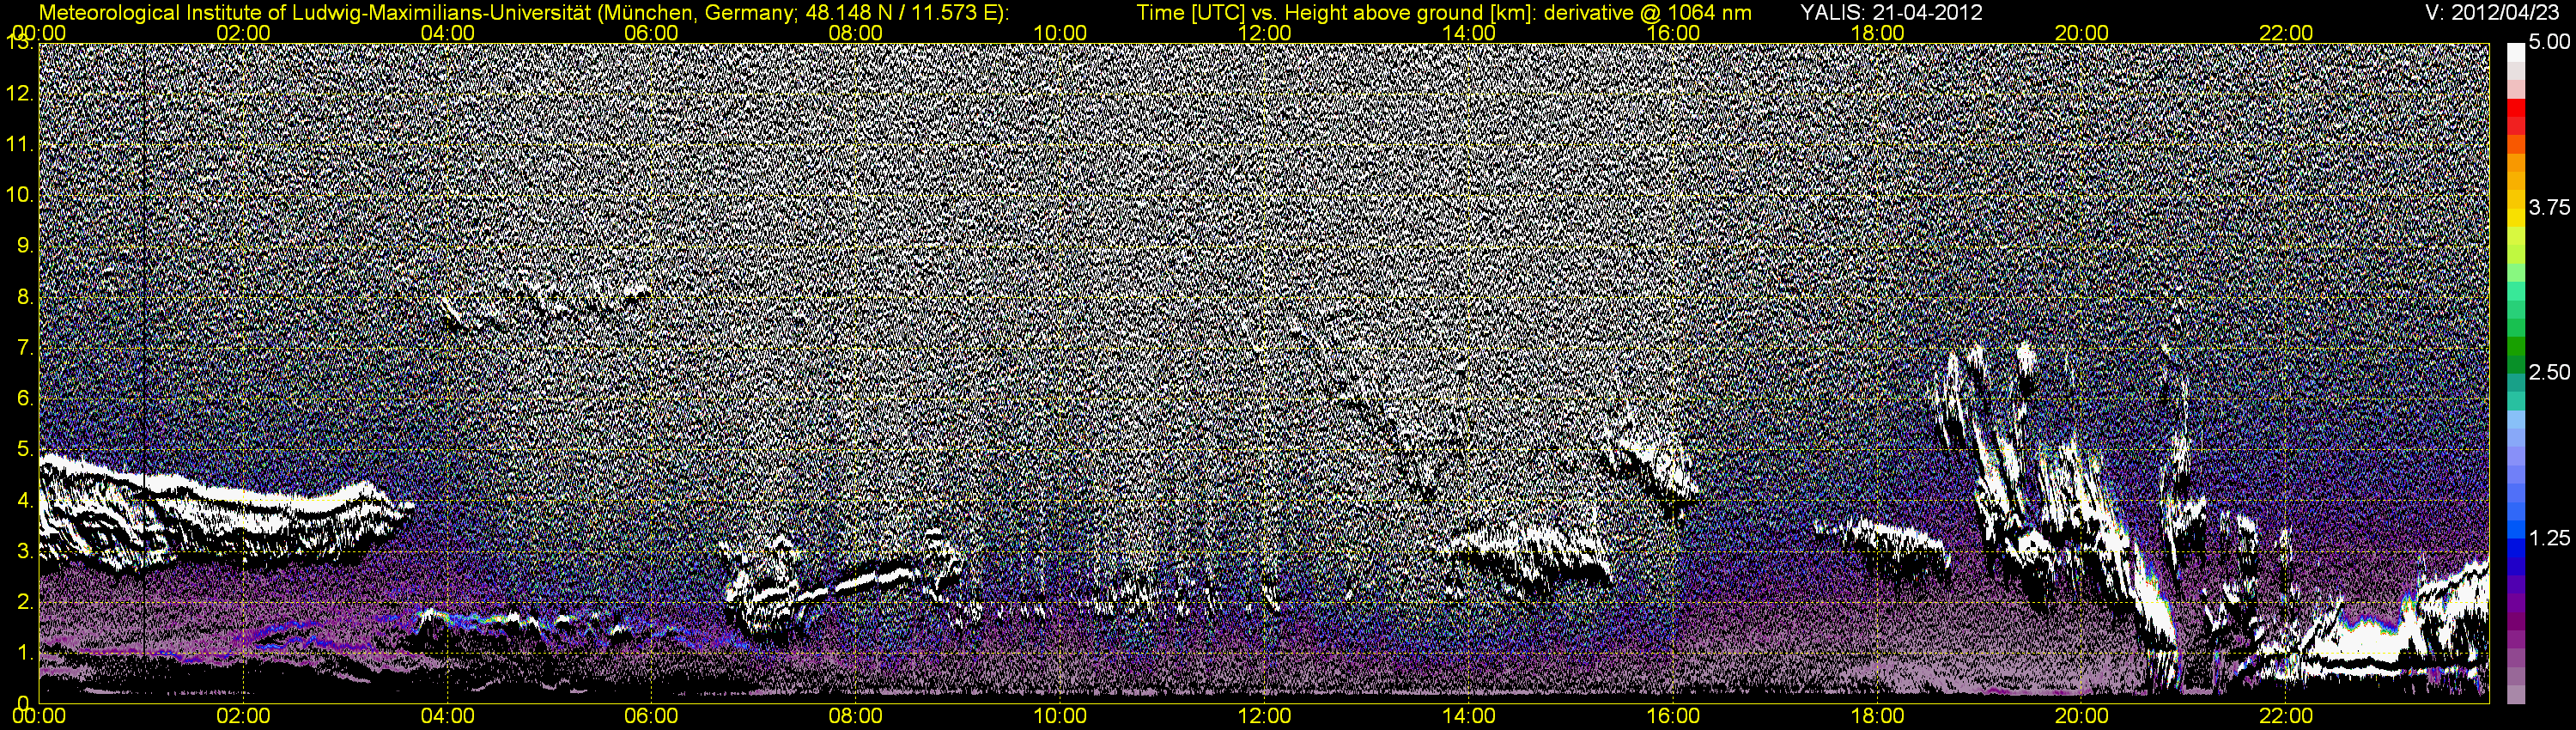
Task: Pick the '6.' km height label
Action: 25,398
